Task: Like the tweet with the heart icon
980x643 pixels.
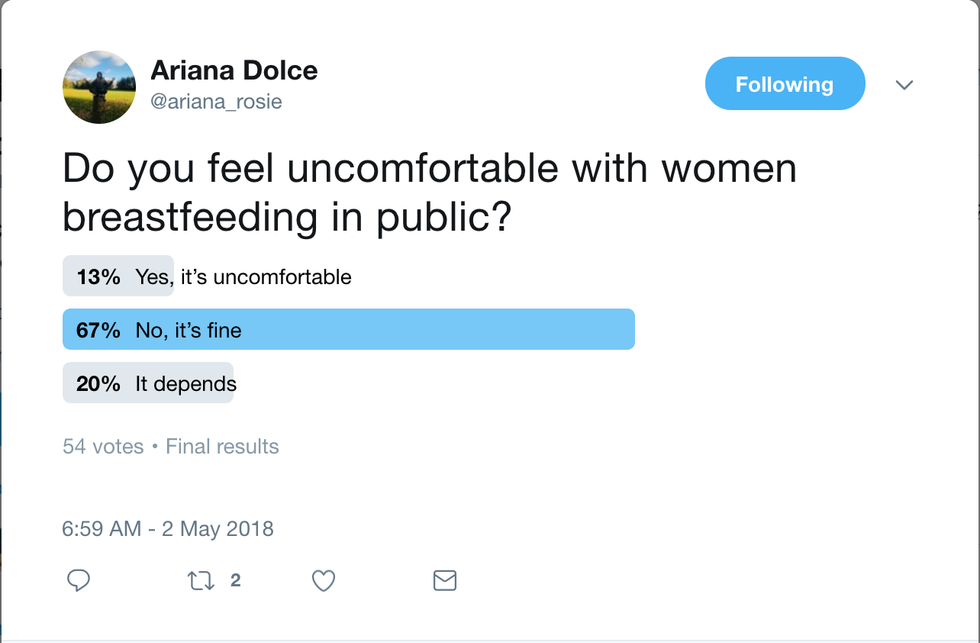Action: [x=323, y=580]
